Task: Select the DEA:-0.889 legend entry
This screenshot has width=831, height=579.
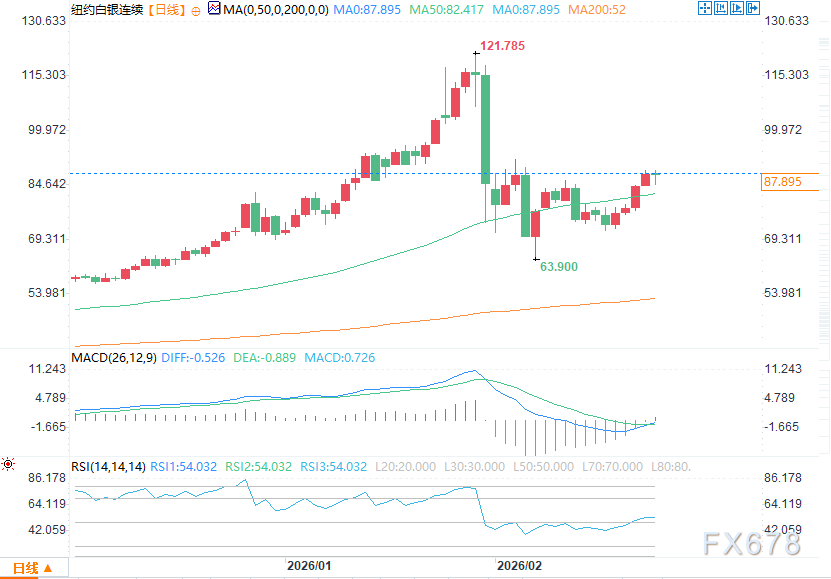Action: coord(266,356)
